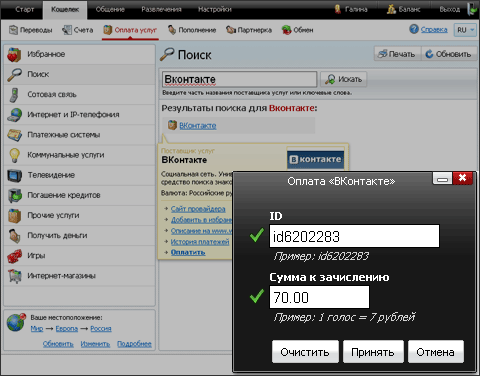Image resolution: width=480 pixels, height=376 pixels.
Task: Click the Европа location link
Action: (67, 329)
